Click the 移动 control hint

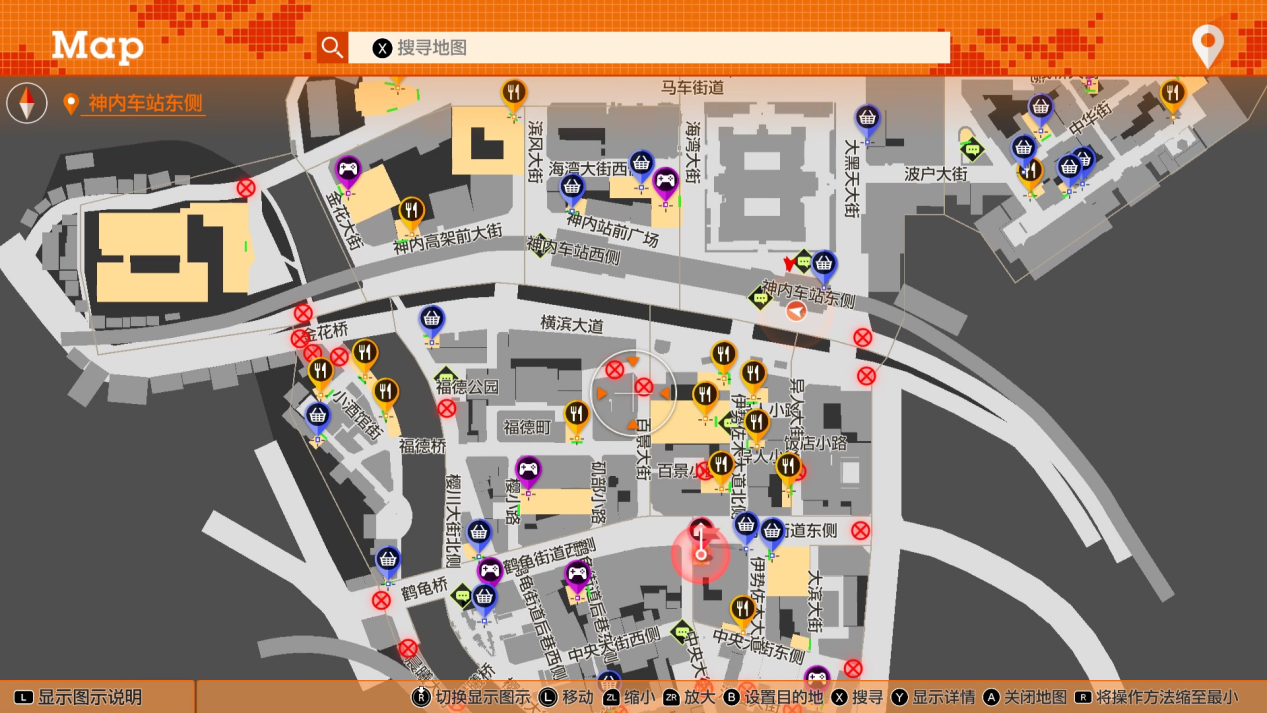[x=566, y=697]
